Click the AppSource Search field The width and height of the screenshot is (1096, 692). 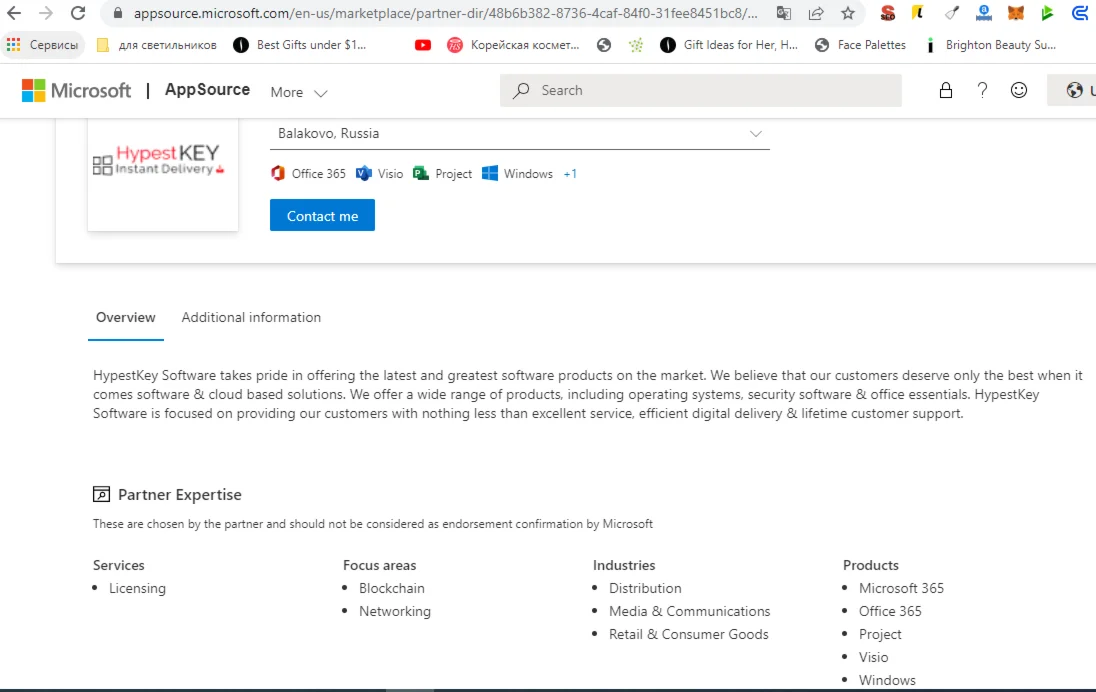[x=700, y=90]
